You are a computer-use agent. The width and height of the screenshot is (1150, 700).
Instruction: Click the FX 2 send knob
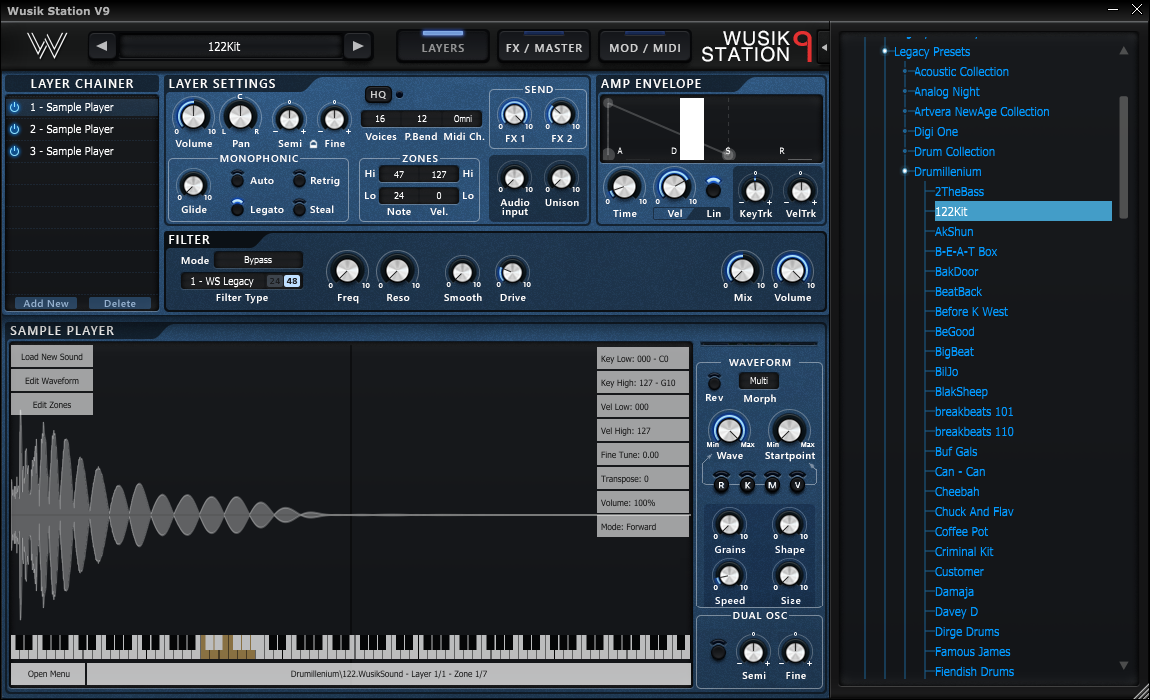point(561,114)
